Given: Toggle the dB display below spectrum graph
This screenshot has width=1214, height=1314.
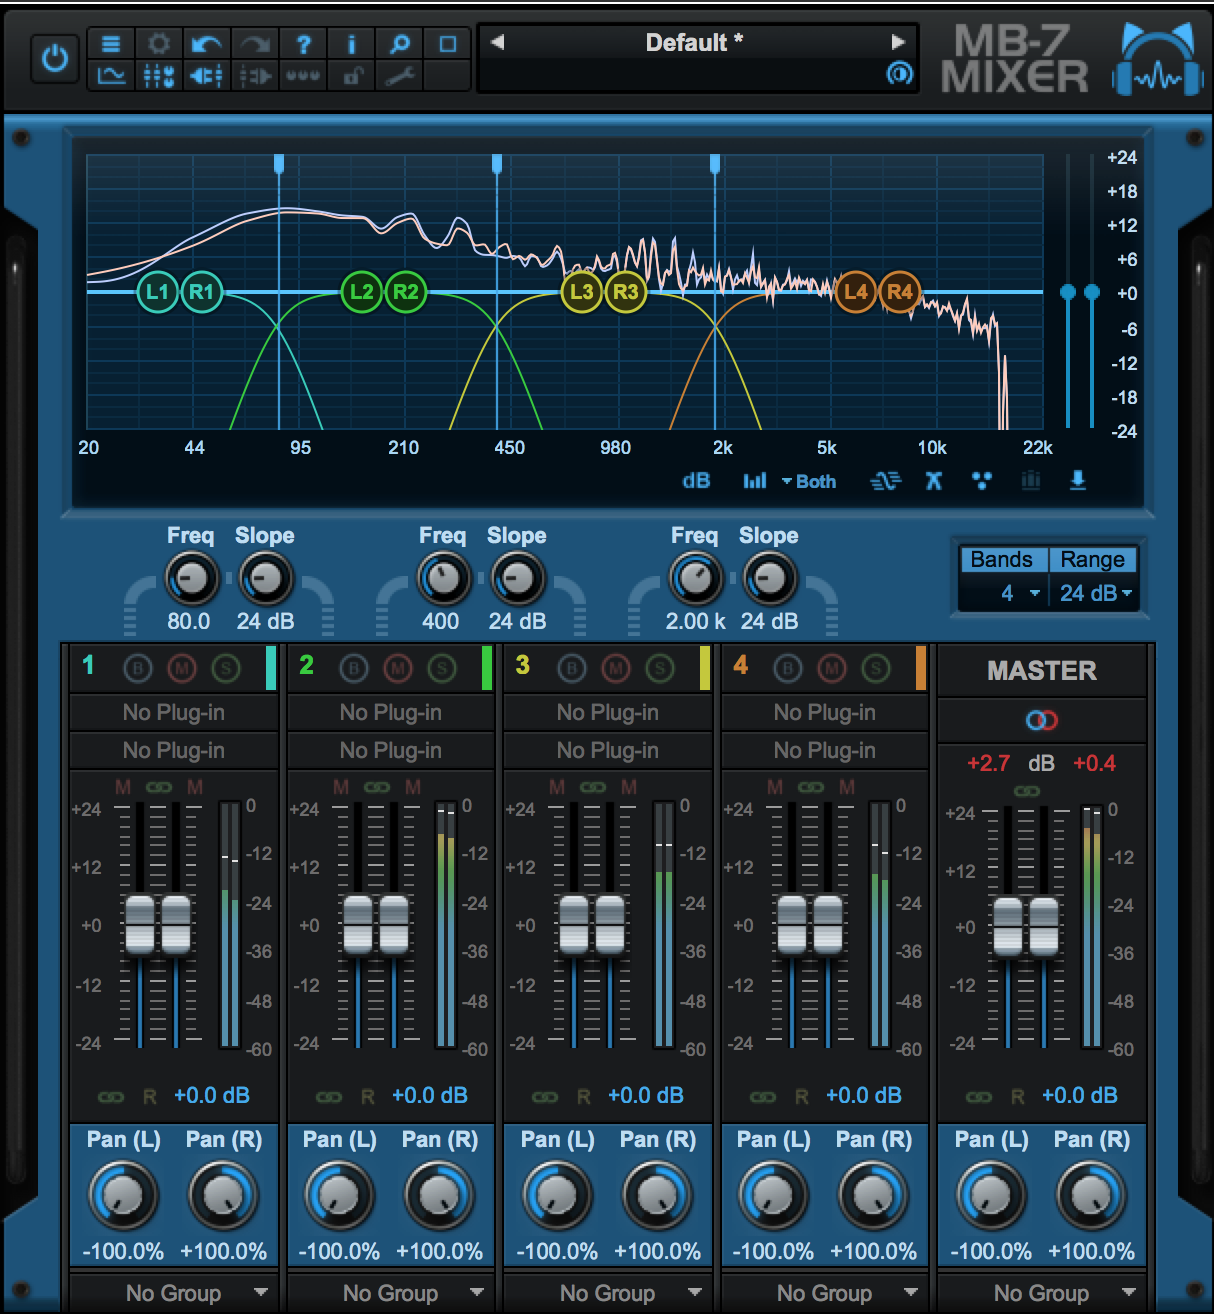Looking at the screenshot, I should tap(696, 481).
